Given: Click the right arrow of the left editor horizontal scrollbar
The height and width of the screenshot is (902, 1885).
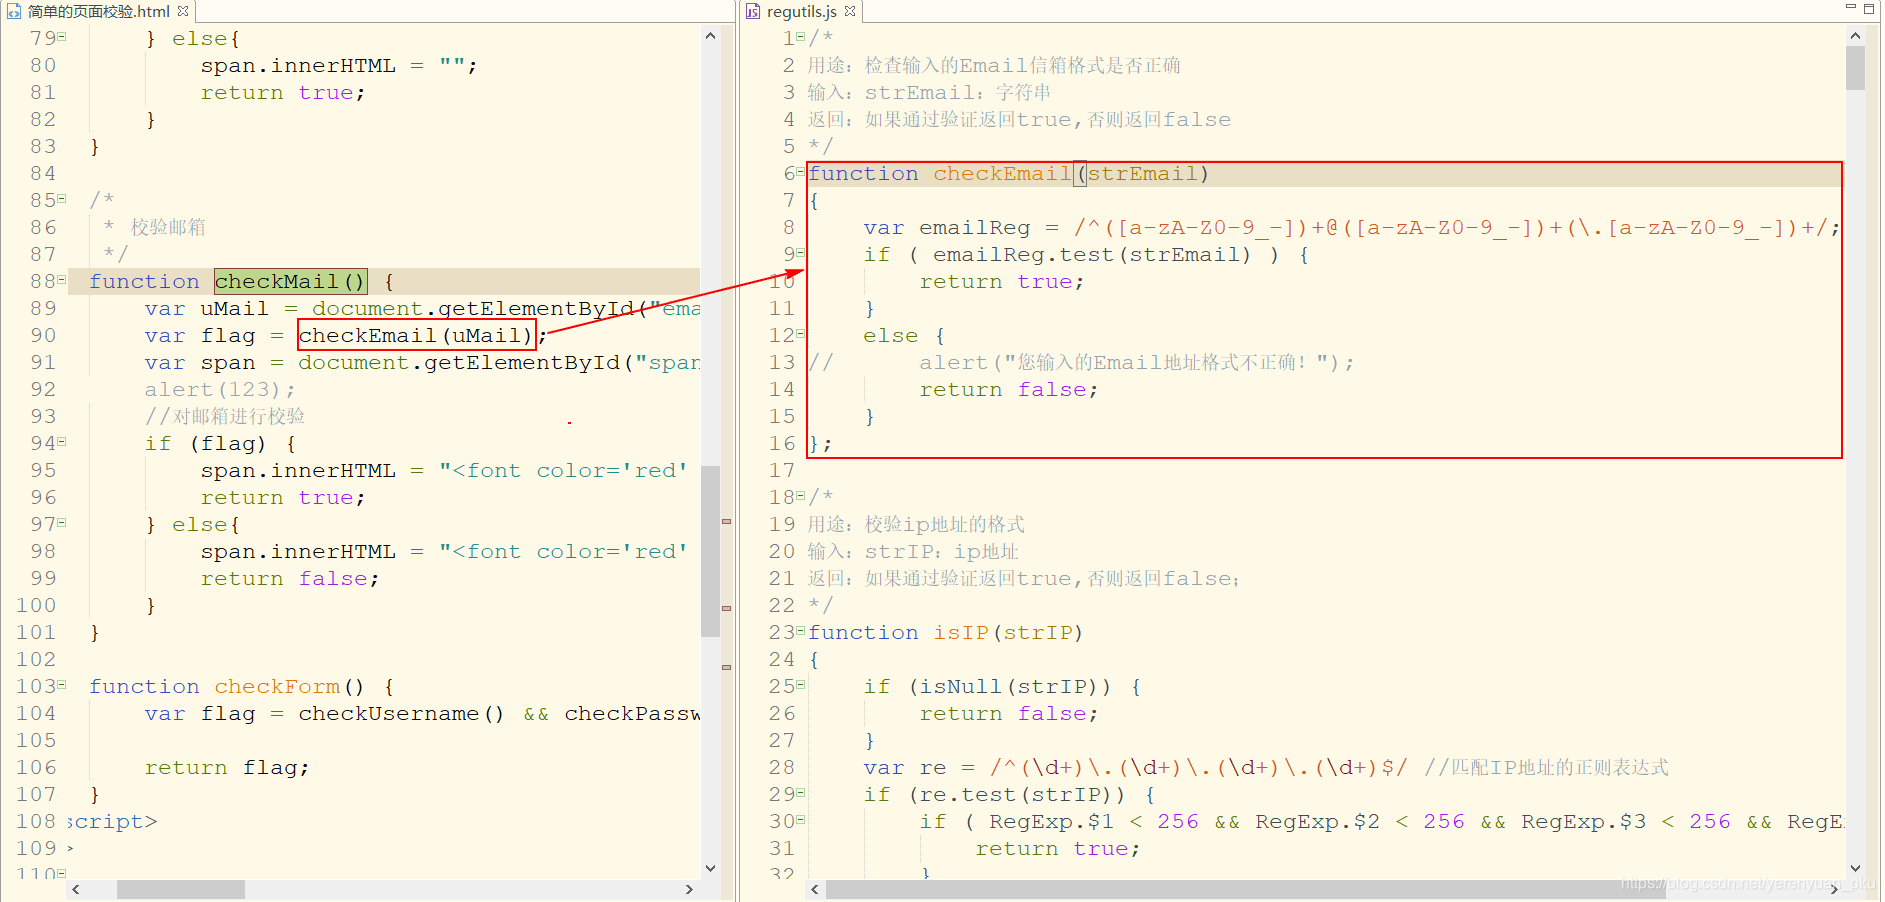Looking at the screenshot, I should 689,889.
